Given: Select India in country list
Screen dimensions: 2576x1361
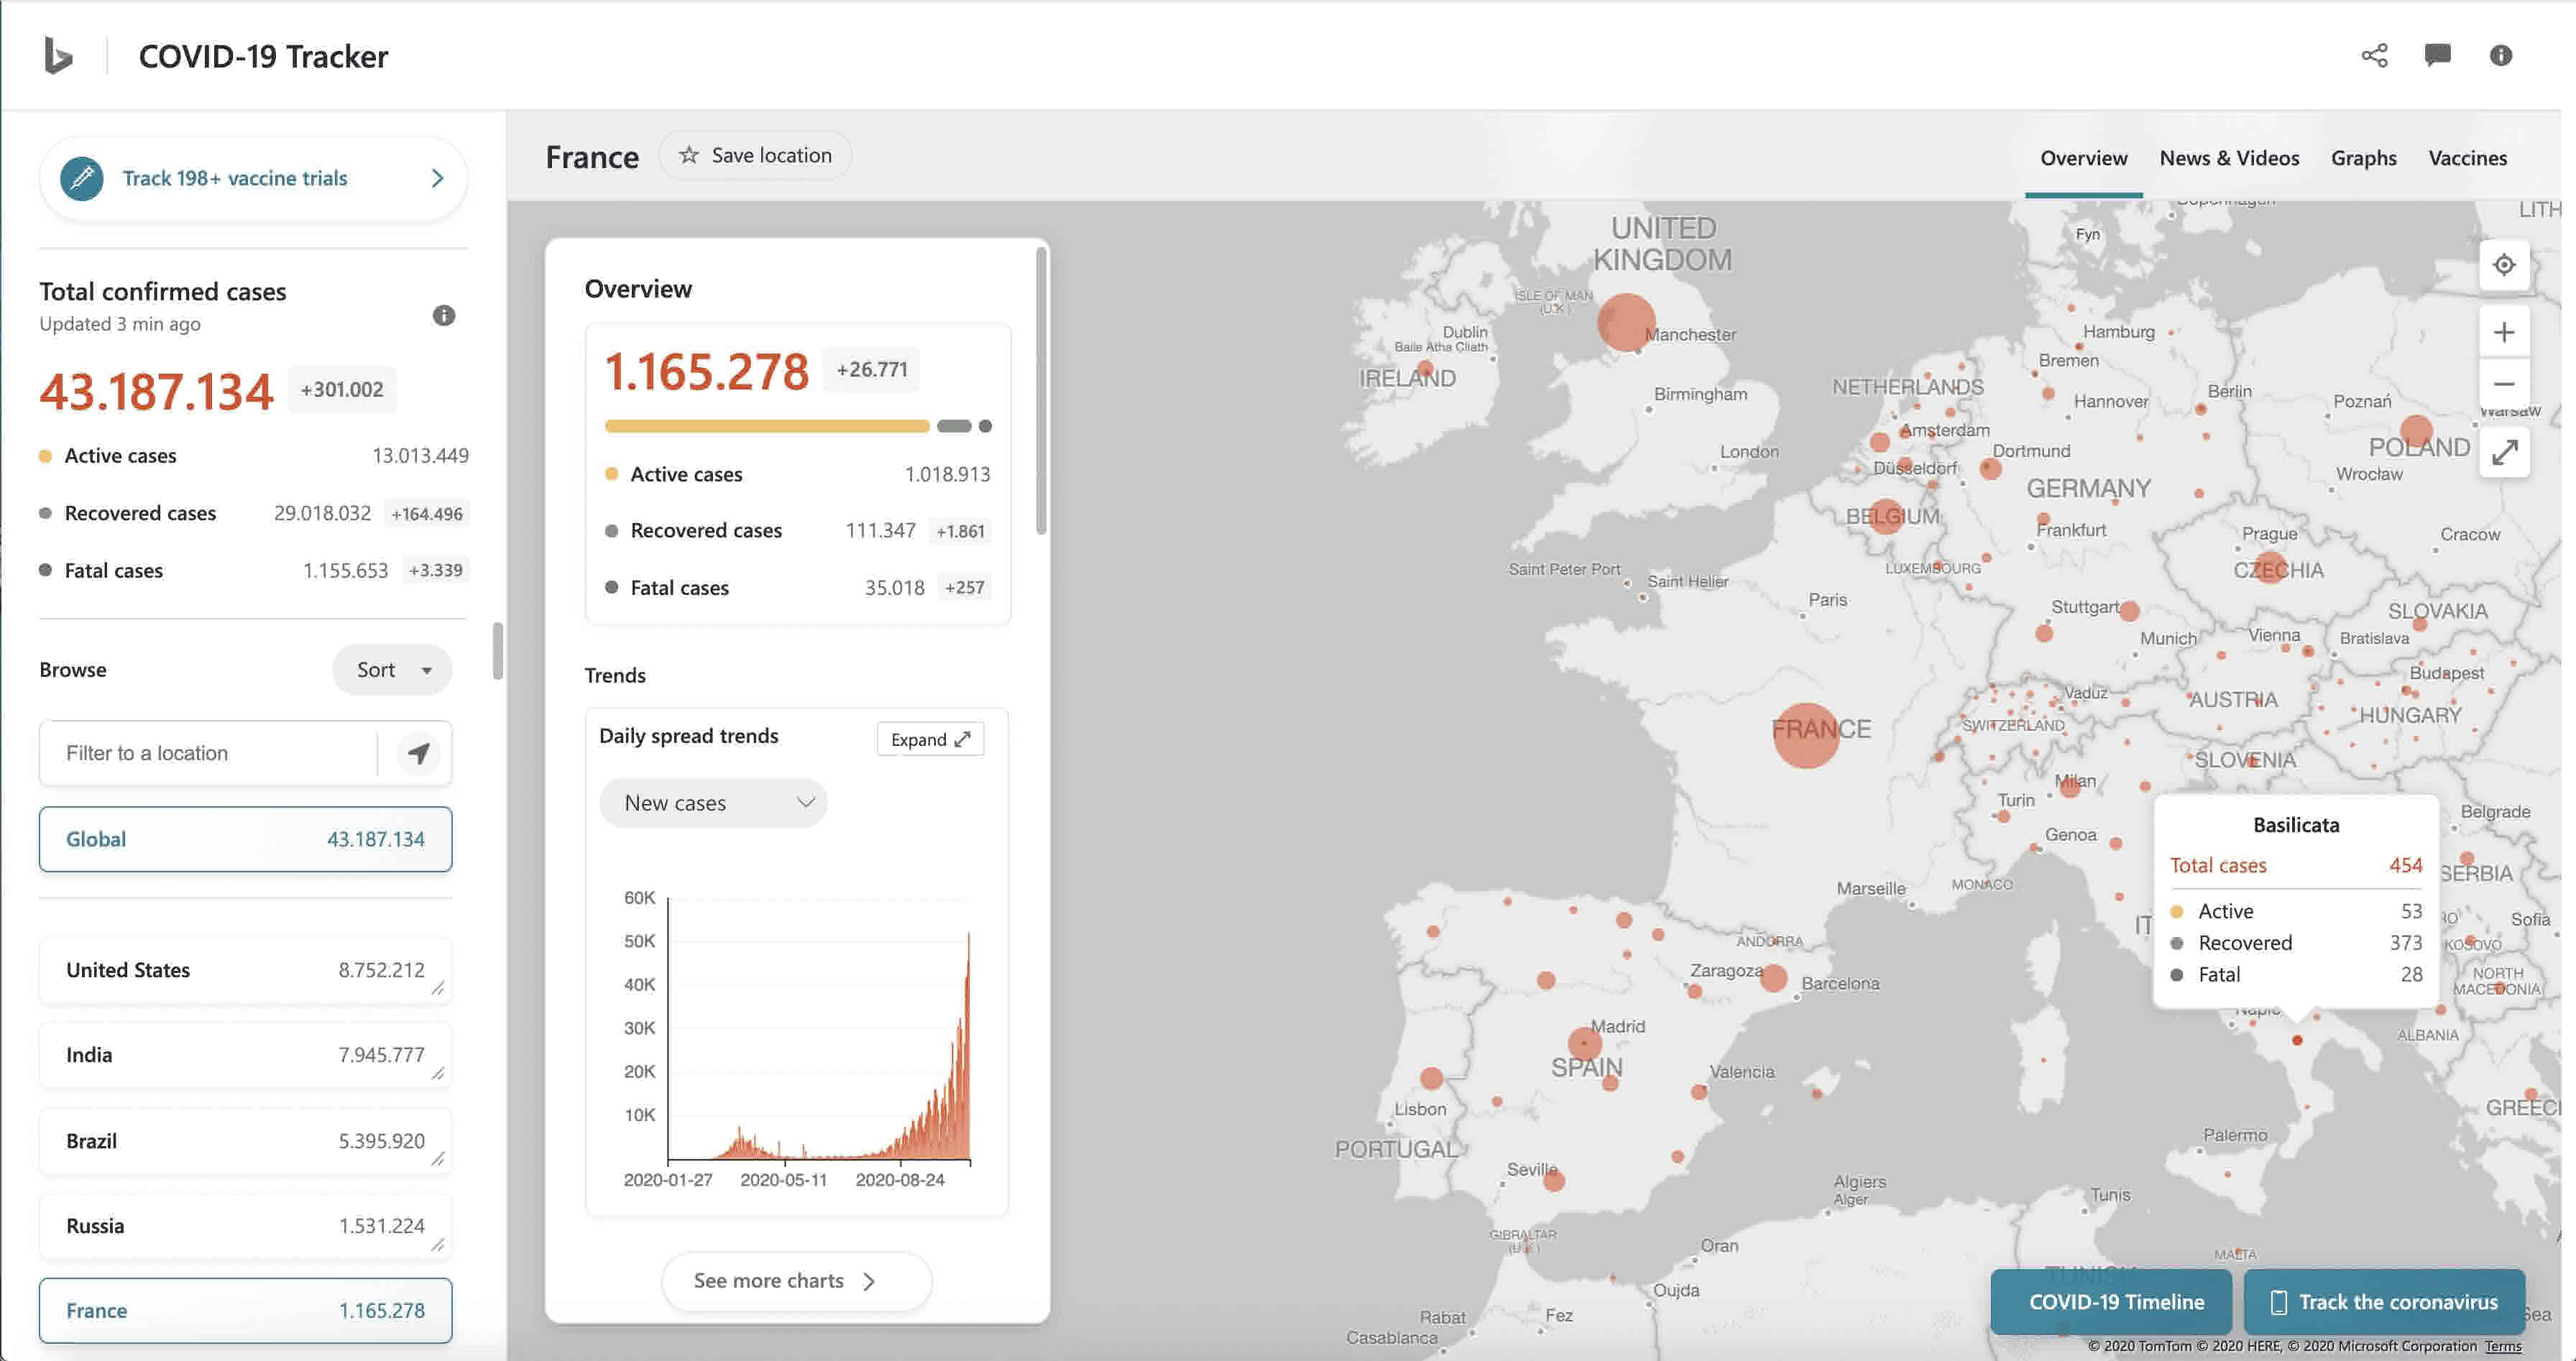Looking at the screenshot, I should [x=246, y=1055].
